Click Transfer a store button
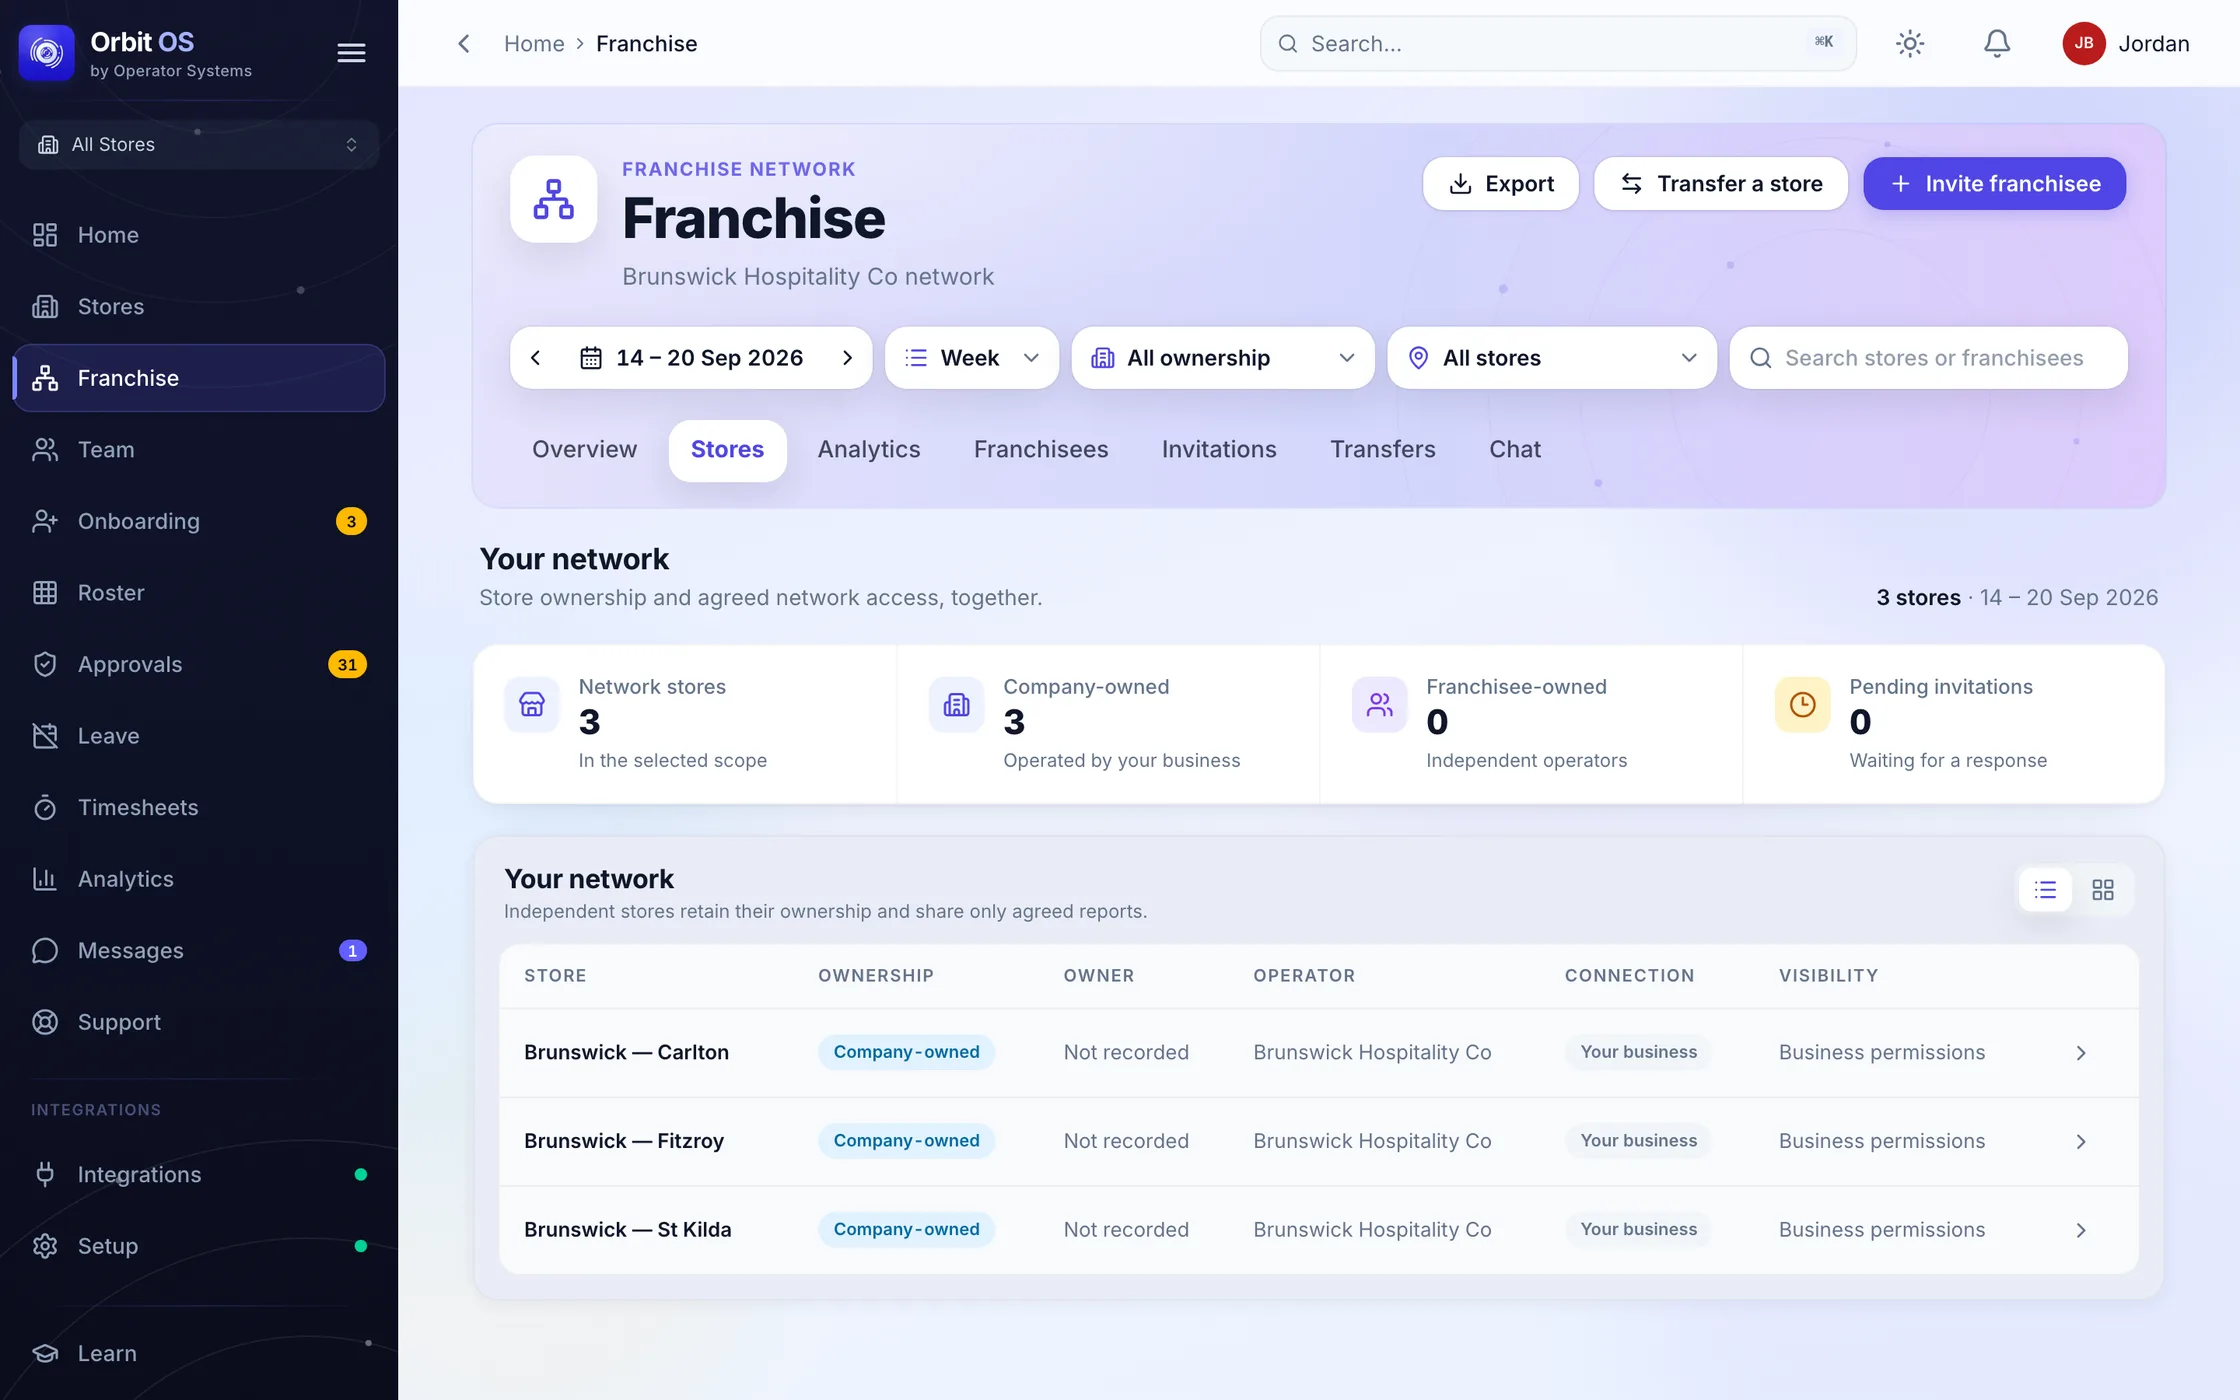 [x=1721, y=184]
